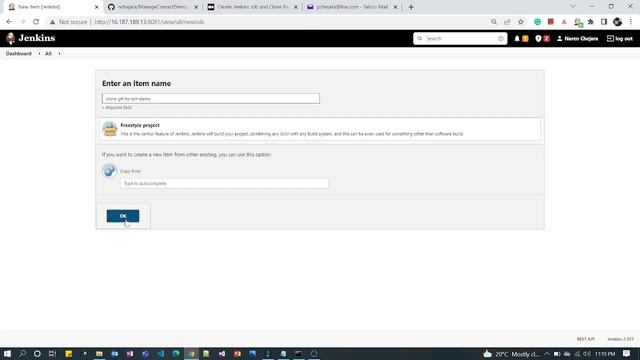Open Windows taskbar search

[22, 353]
